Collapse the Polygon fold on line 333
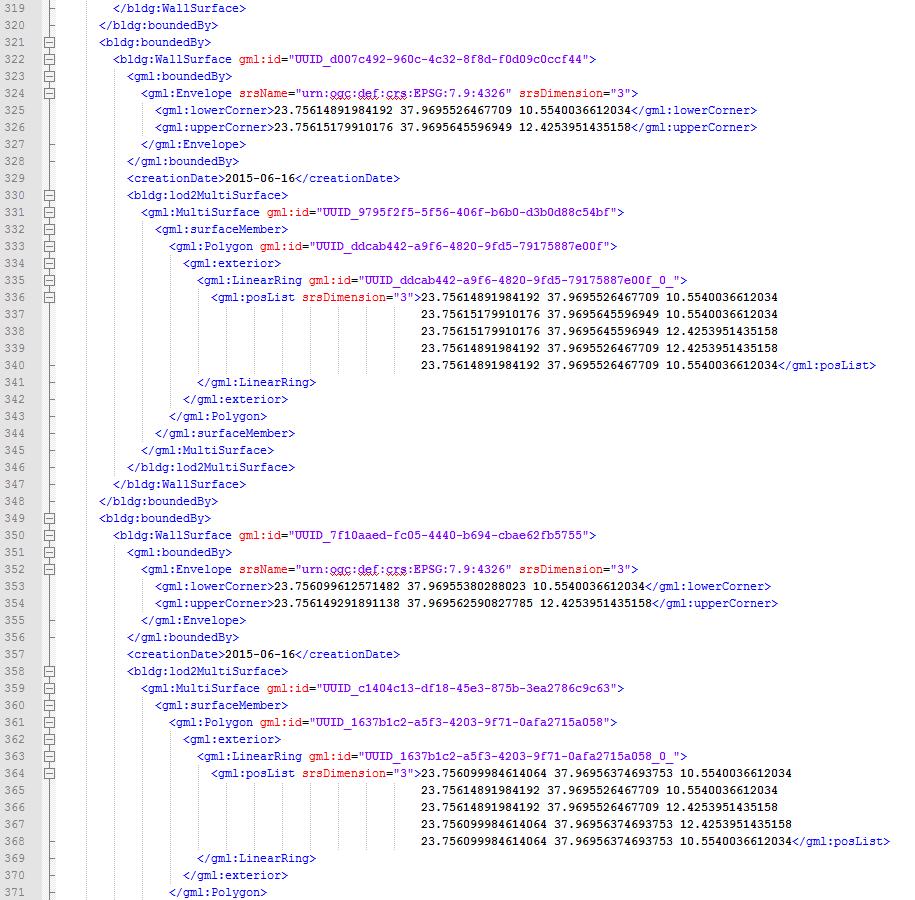Image resolution: width=915 pixels, height=900 pixels. point(50,246)
